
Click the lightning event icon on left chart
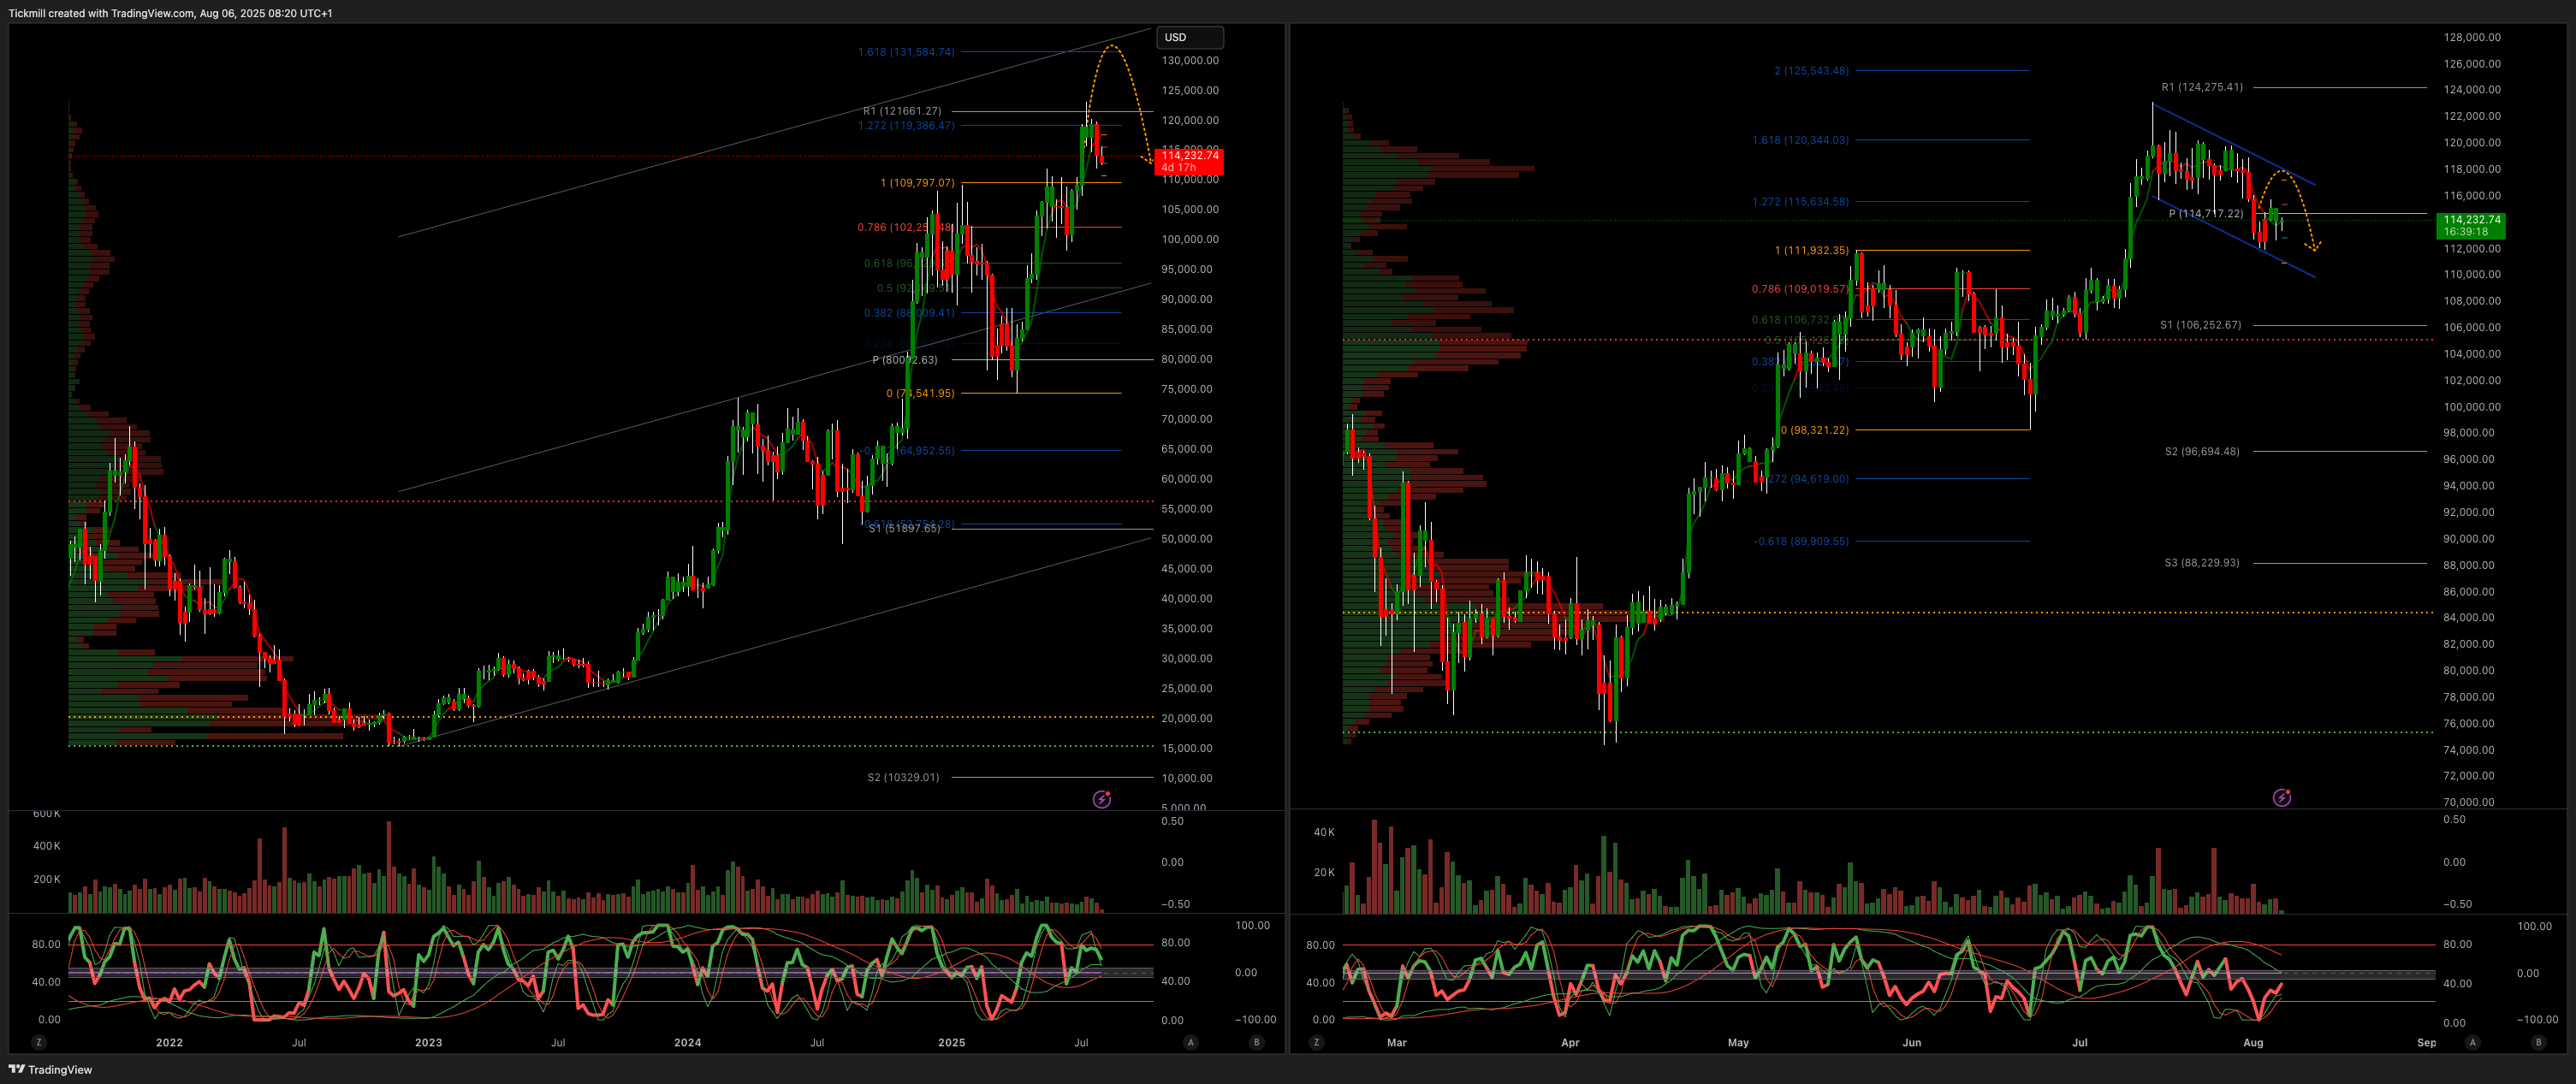click(x=1101, y=799)
